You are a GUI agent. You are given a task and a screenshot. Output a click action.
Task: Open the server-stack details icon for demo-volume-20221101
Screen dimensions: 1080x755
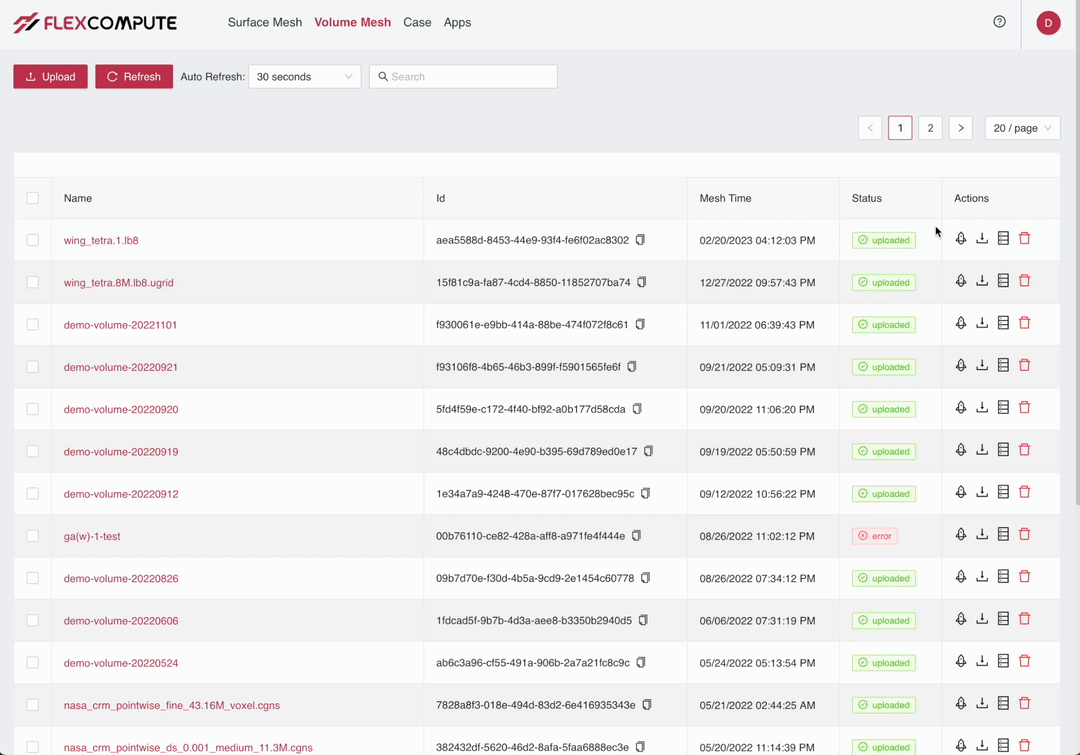tap(1003, 323)
